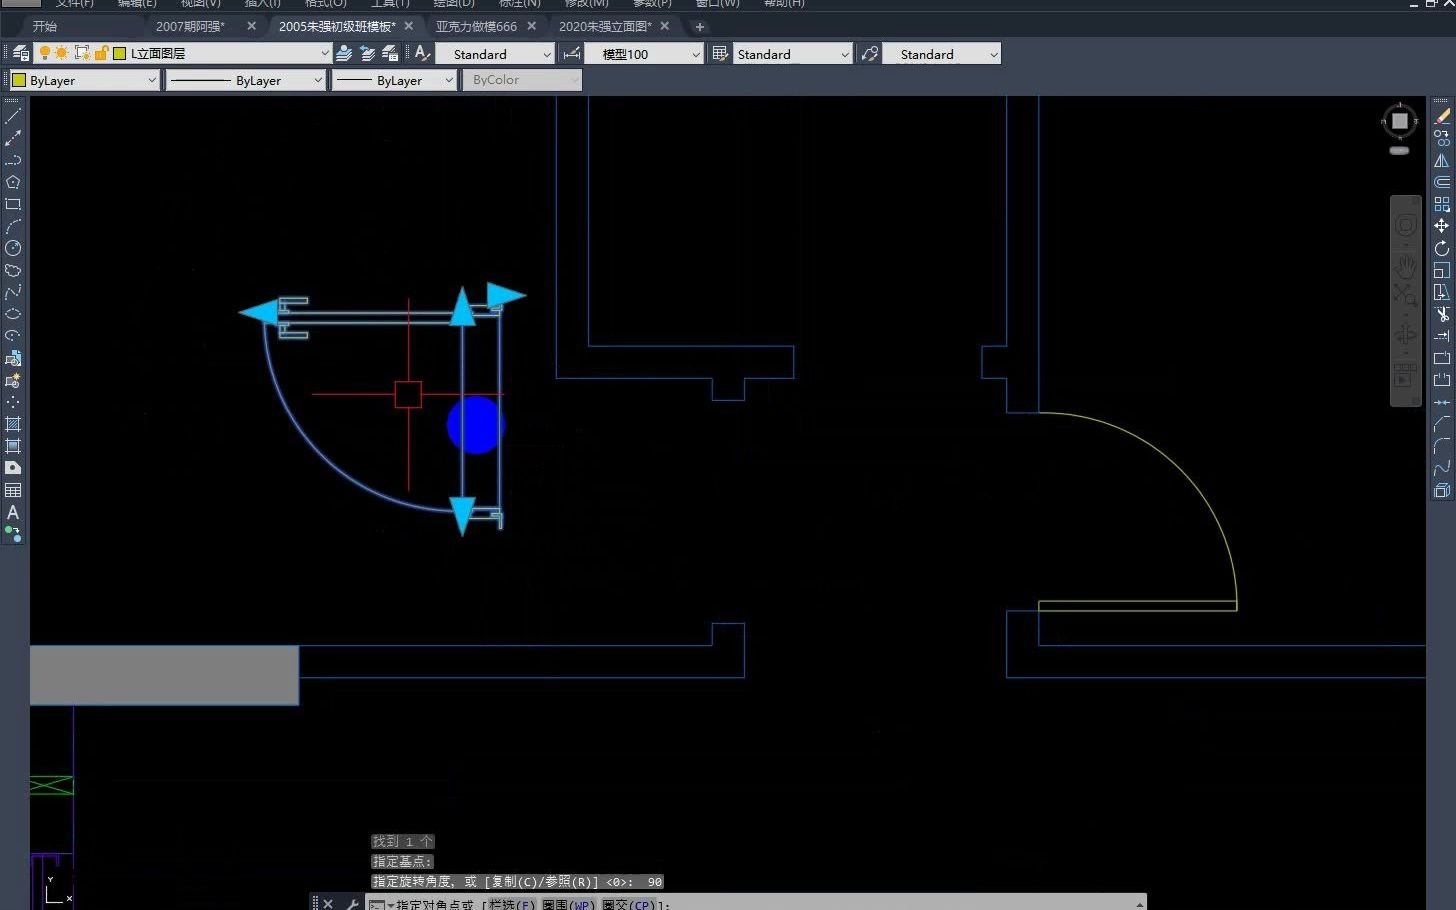Image resolution: width=1456 pixels, height=910 pixels.
Task: Select the Region tool
Action: pos(13,468)
